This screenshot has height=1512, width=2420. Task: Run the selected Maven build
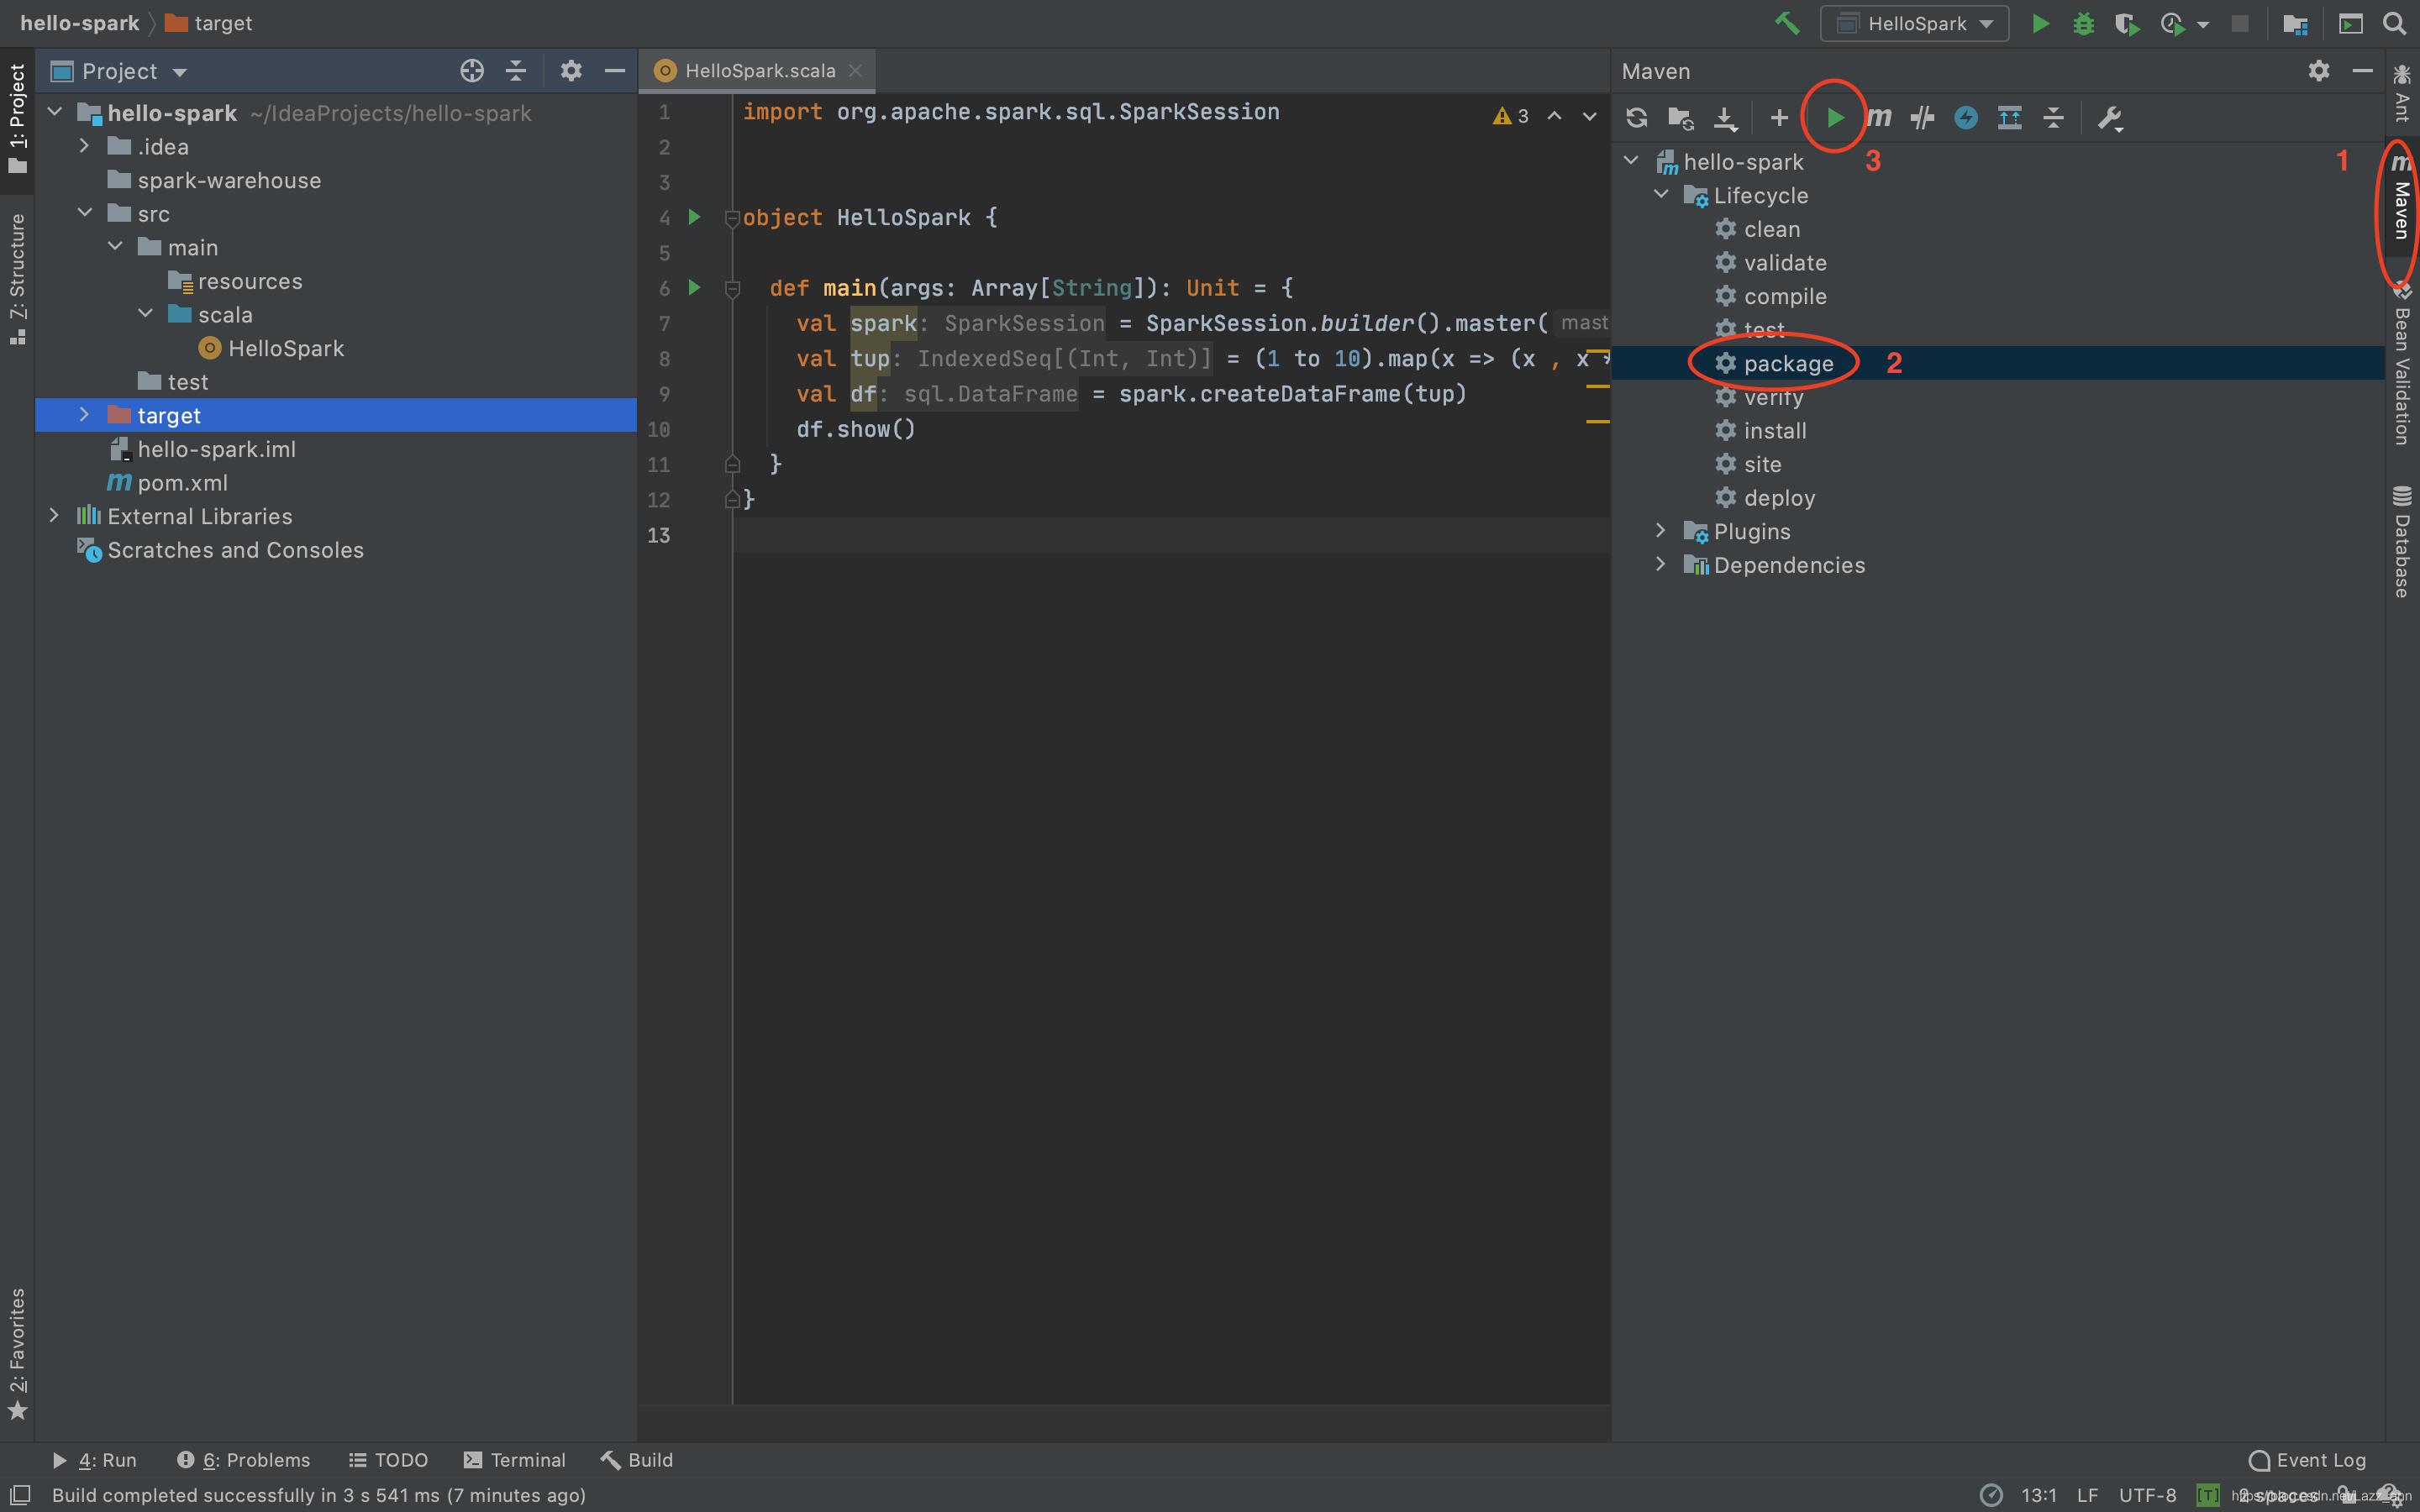click(1834, 118)
